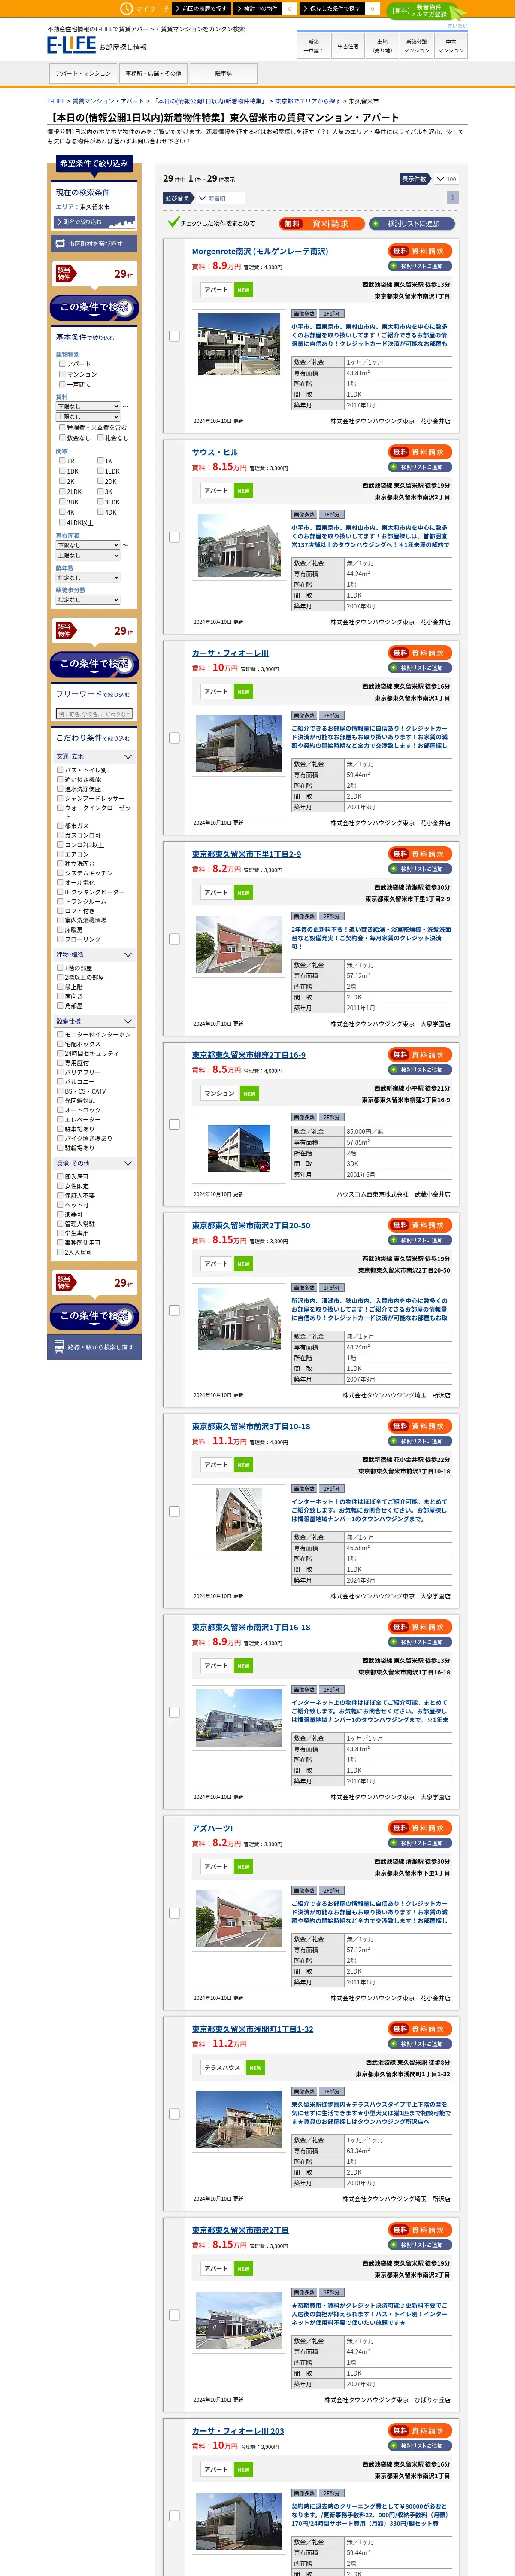Select the Morgenrote南沢 listing checkbox
This screenshot has width=515, height=2576.
174,336
